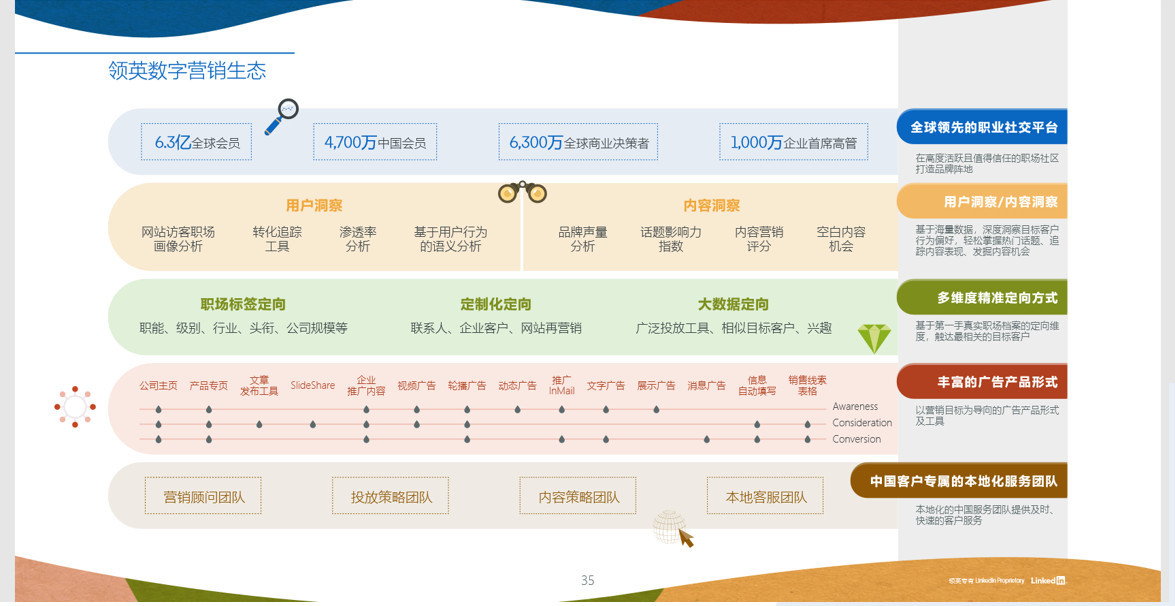The image size is (1175, 606).
Task: Click the magnifying glass icon
Action: [x=282, y=116]
